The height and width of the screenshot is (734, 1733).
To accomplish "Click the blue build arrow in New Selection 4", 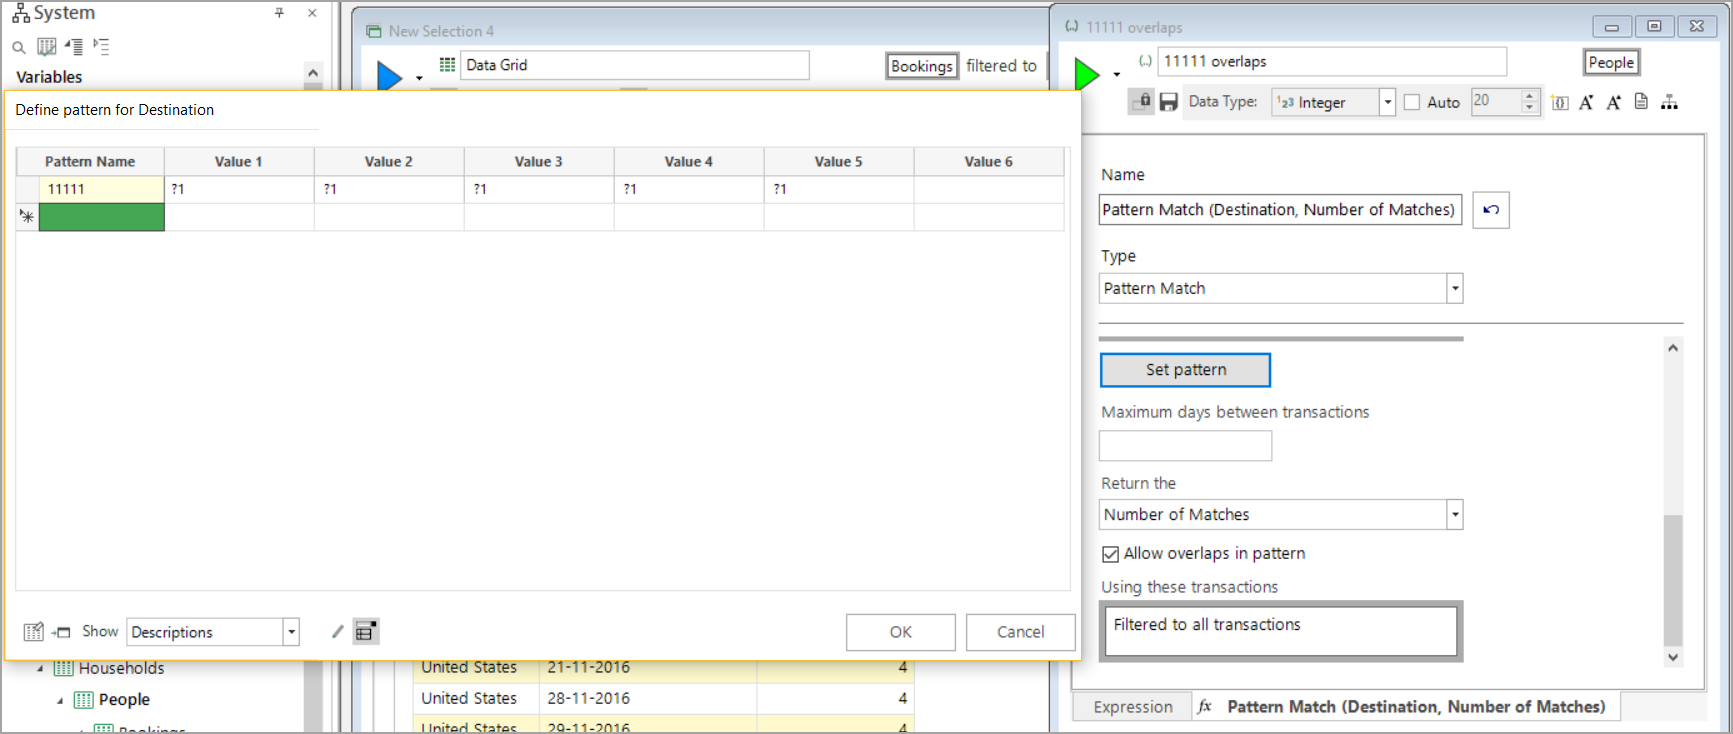I will [x=389, y=75].
